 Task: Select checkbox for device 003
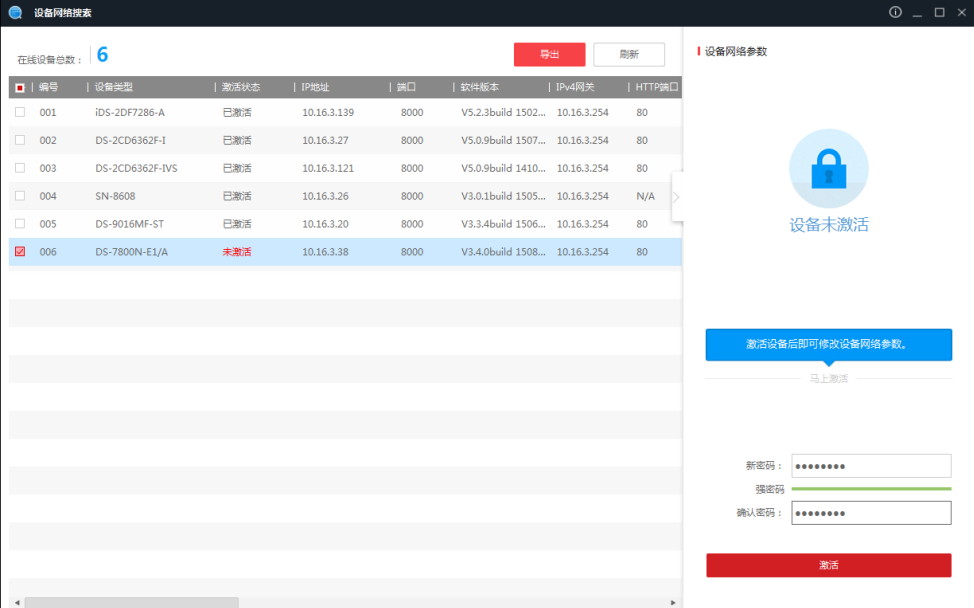(x=20, y=168)
